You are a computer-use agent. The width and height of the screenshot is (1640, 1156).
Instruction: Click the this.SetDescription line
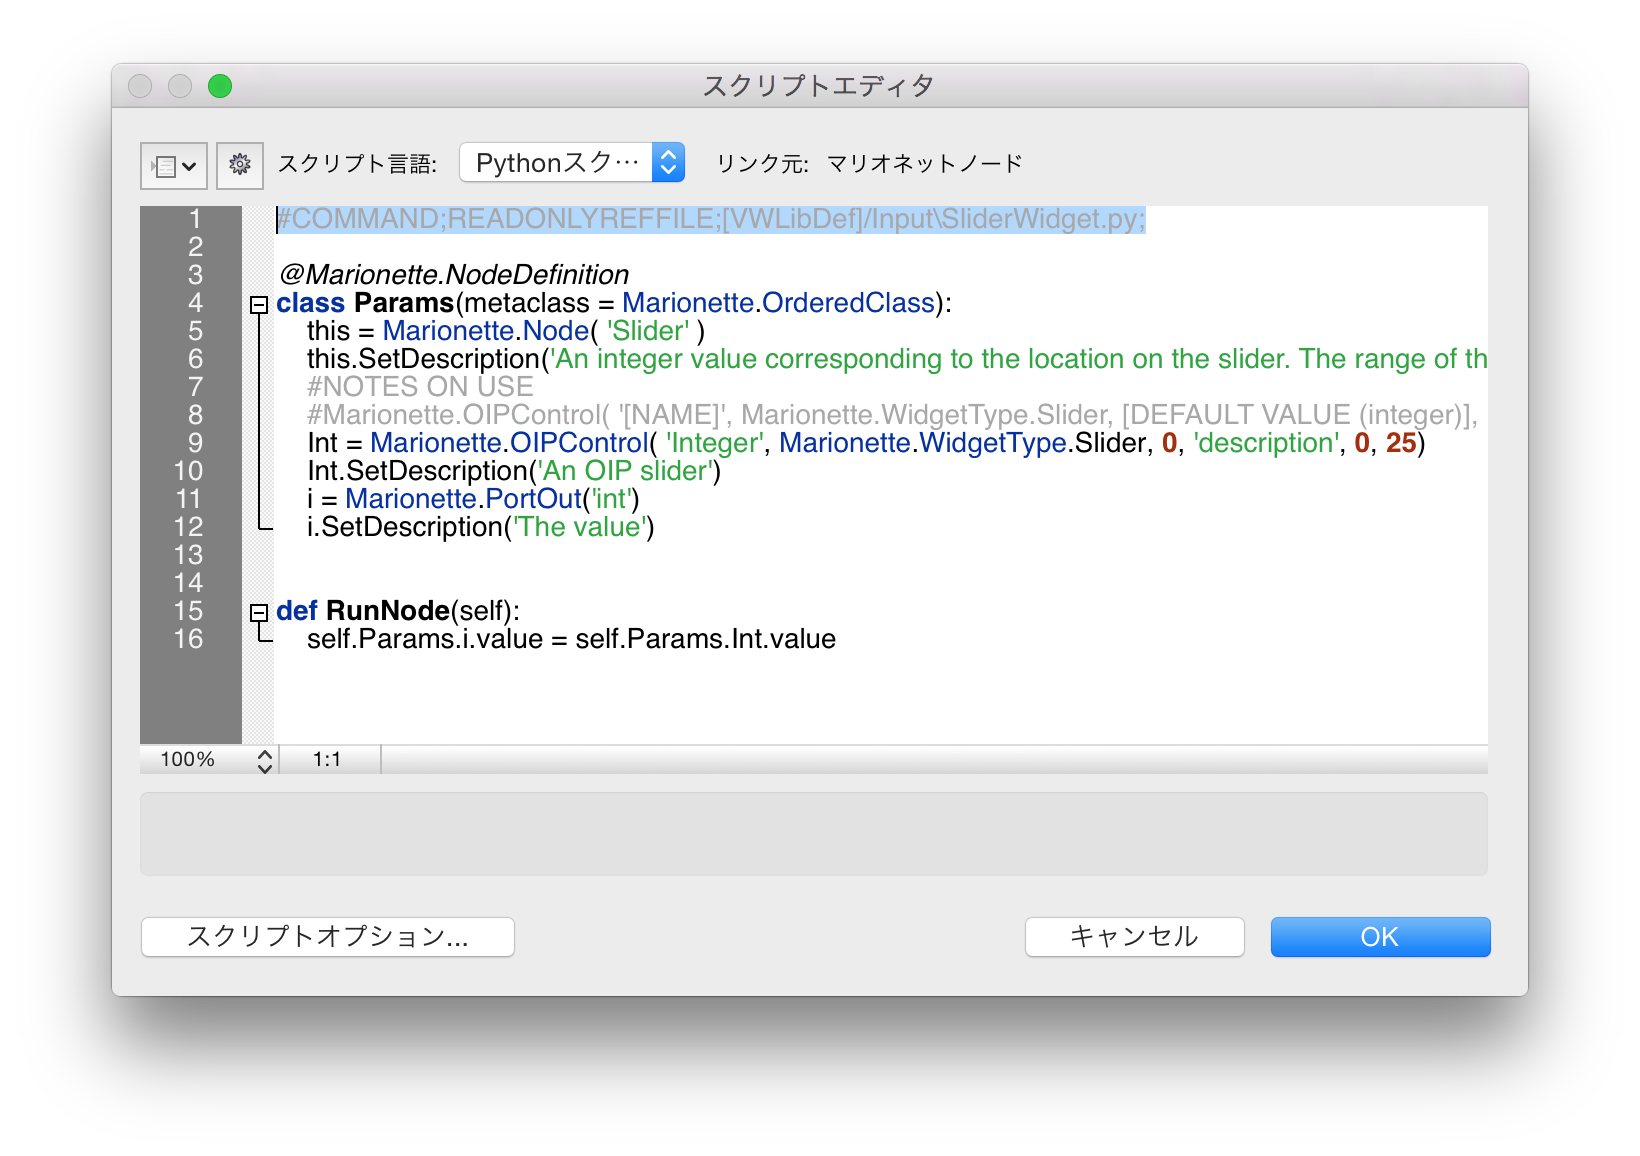click(897, 359)
